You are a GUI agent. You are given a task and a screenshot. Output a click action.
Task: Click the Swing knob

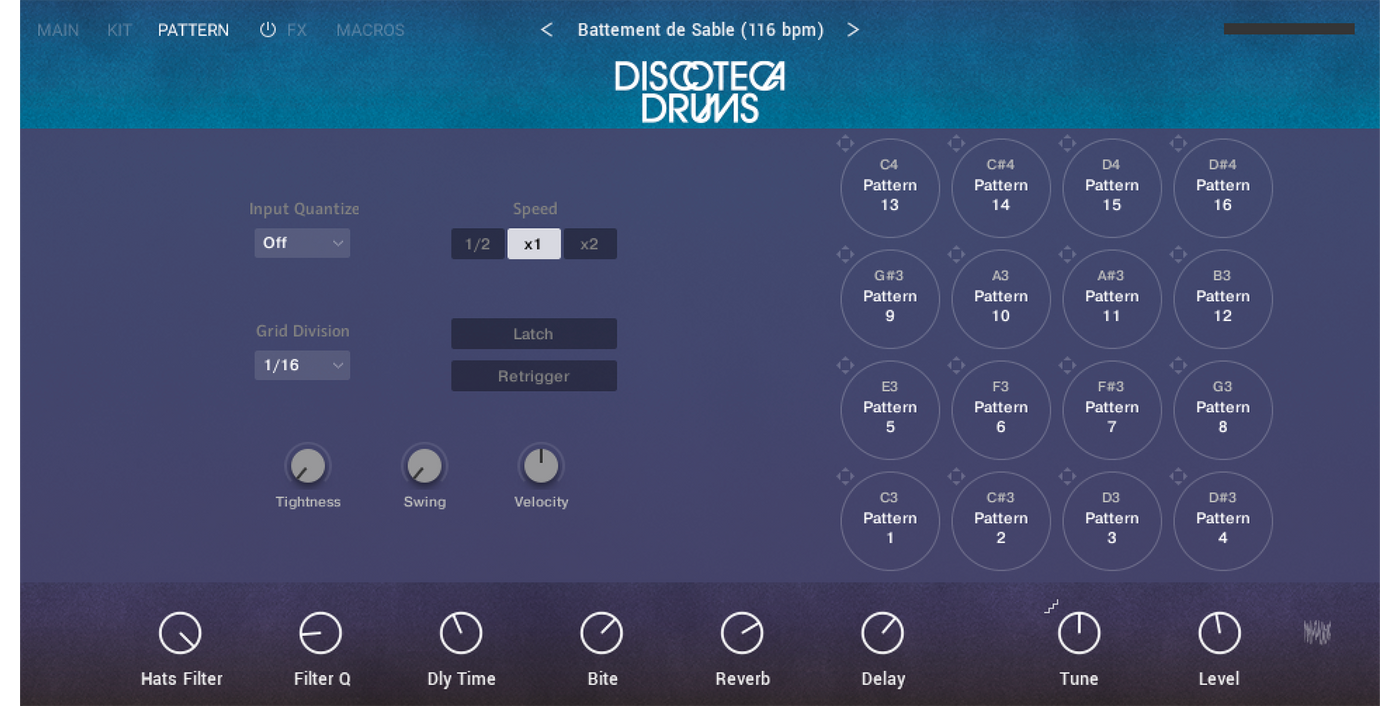424,466
